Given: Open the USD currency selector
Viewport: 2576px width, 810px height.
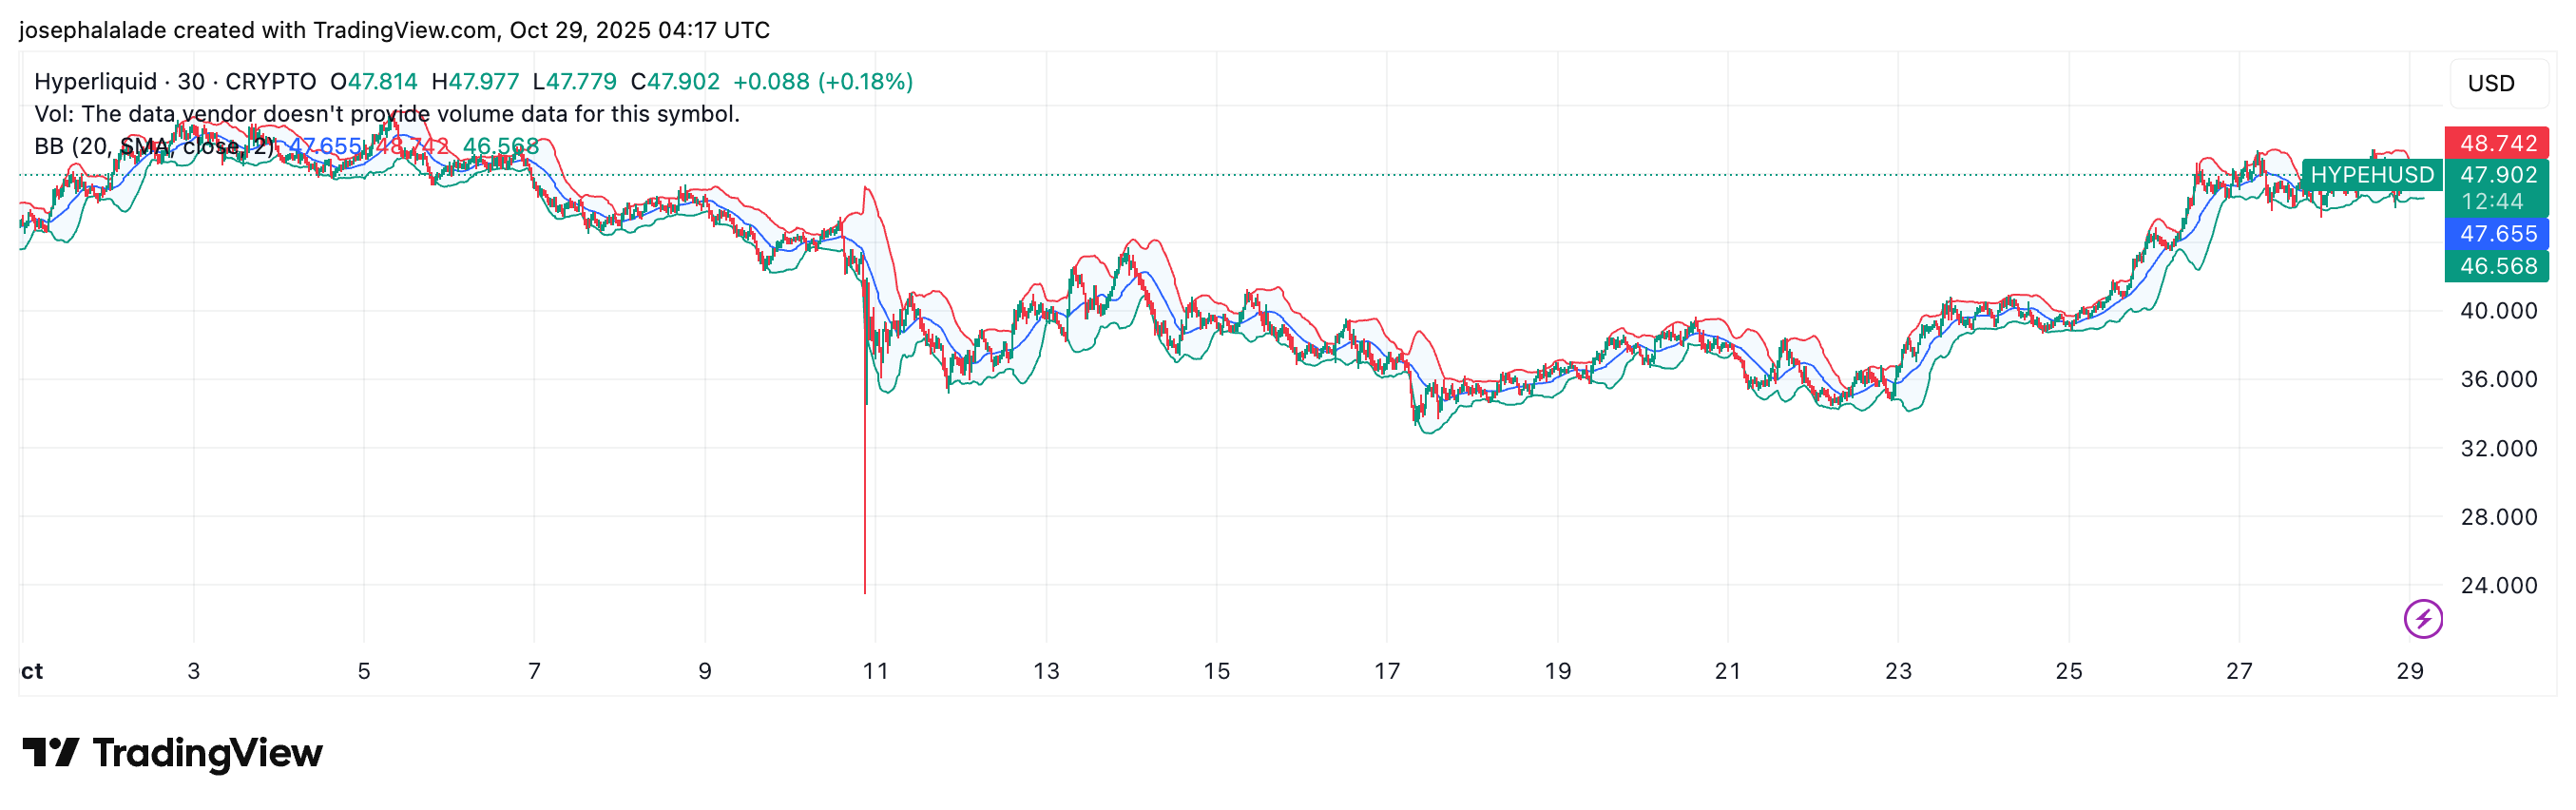Looking at the screenshot, I should coord(2490,83).
